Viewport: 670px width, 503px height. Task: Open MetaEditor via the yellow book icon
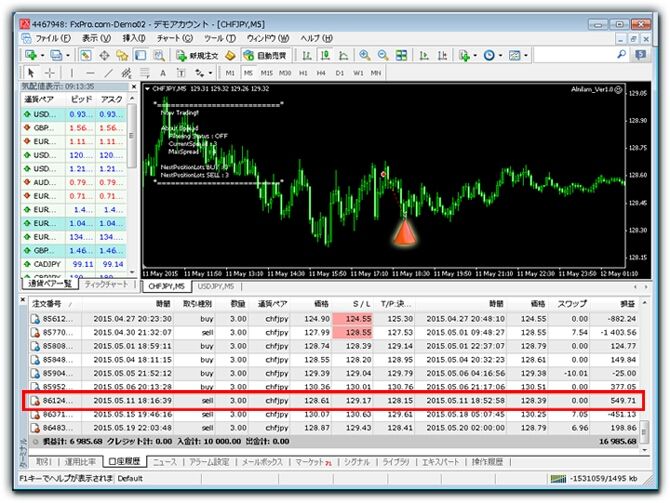[x=230, y=56]
